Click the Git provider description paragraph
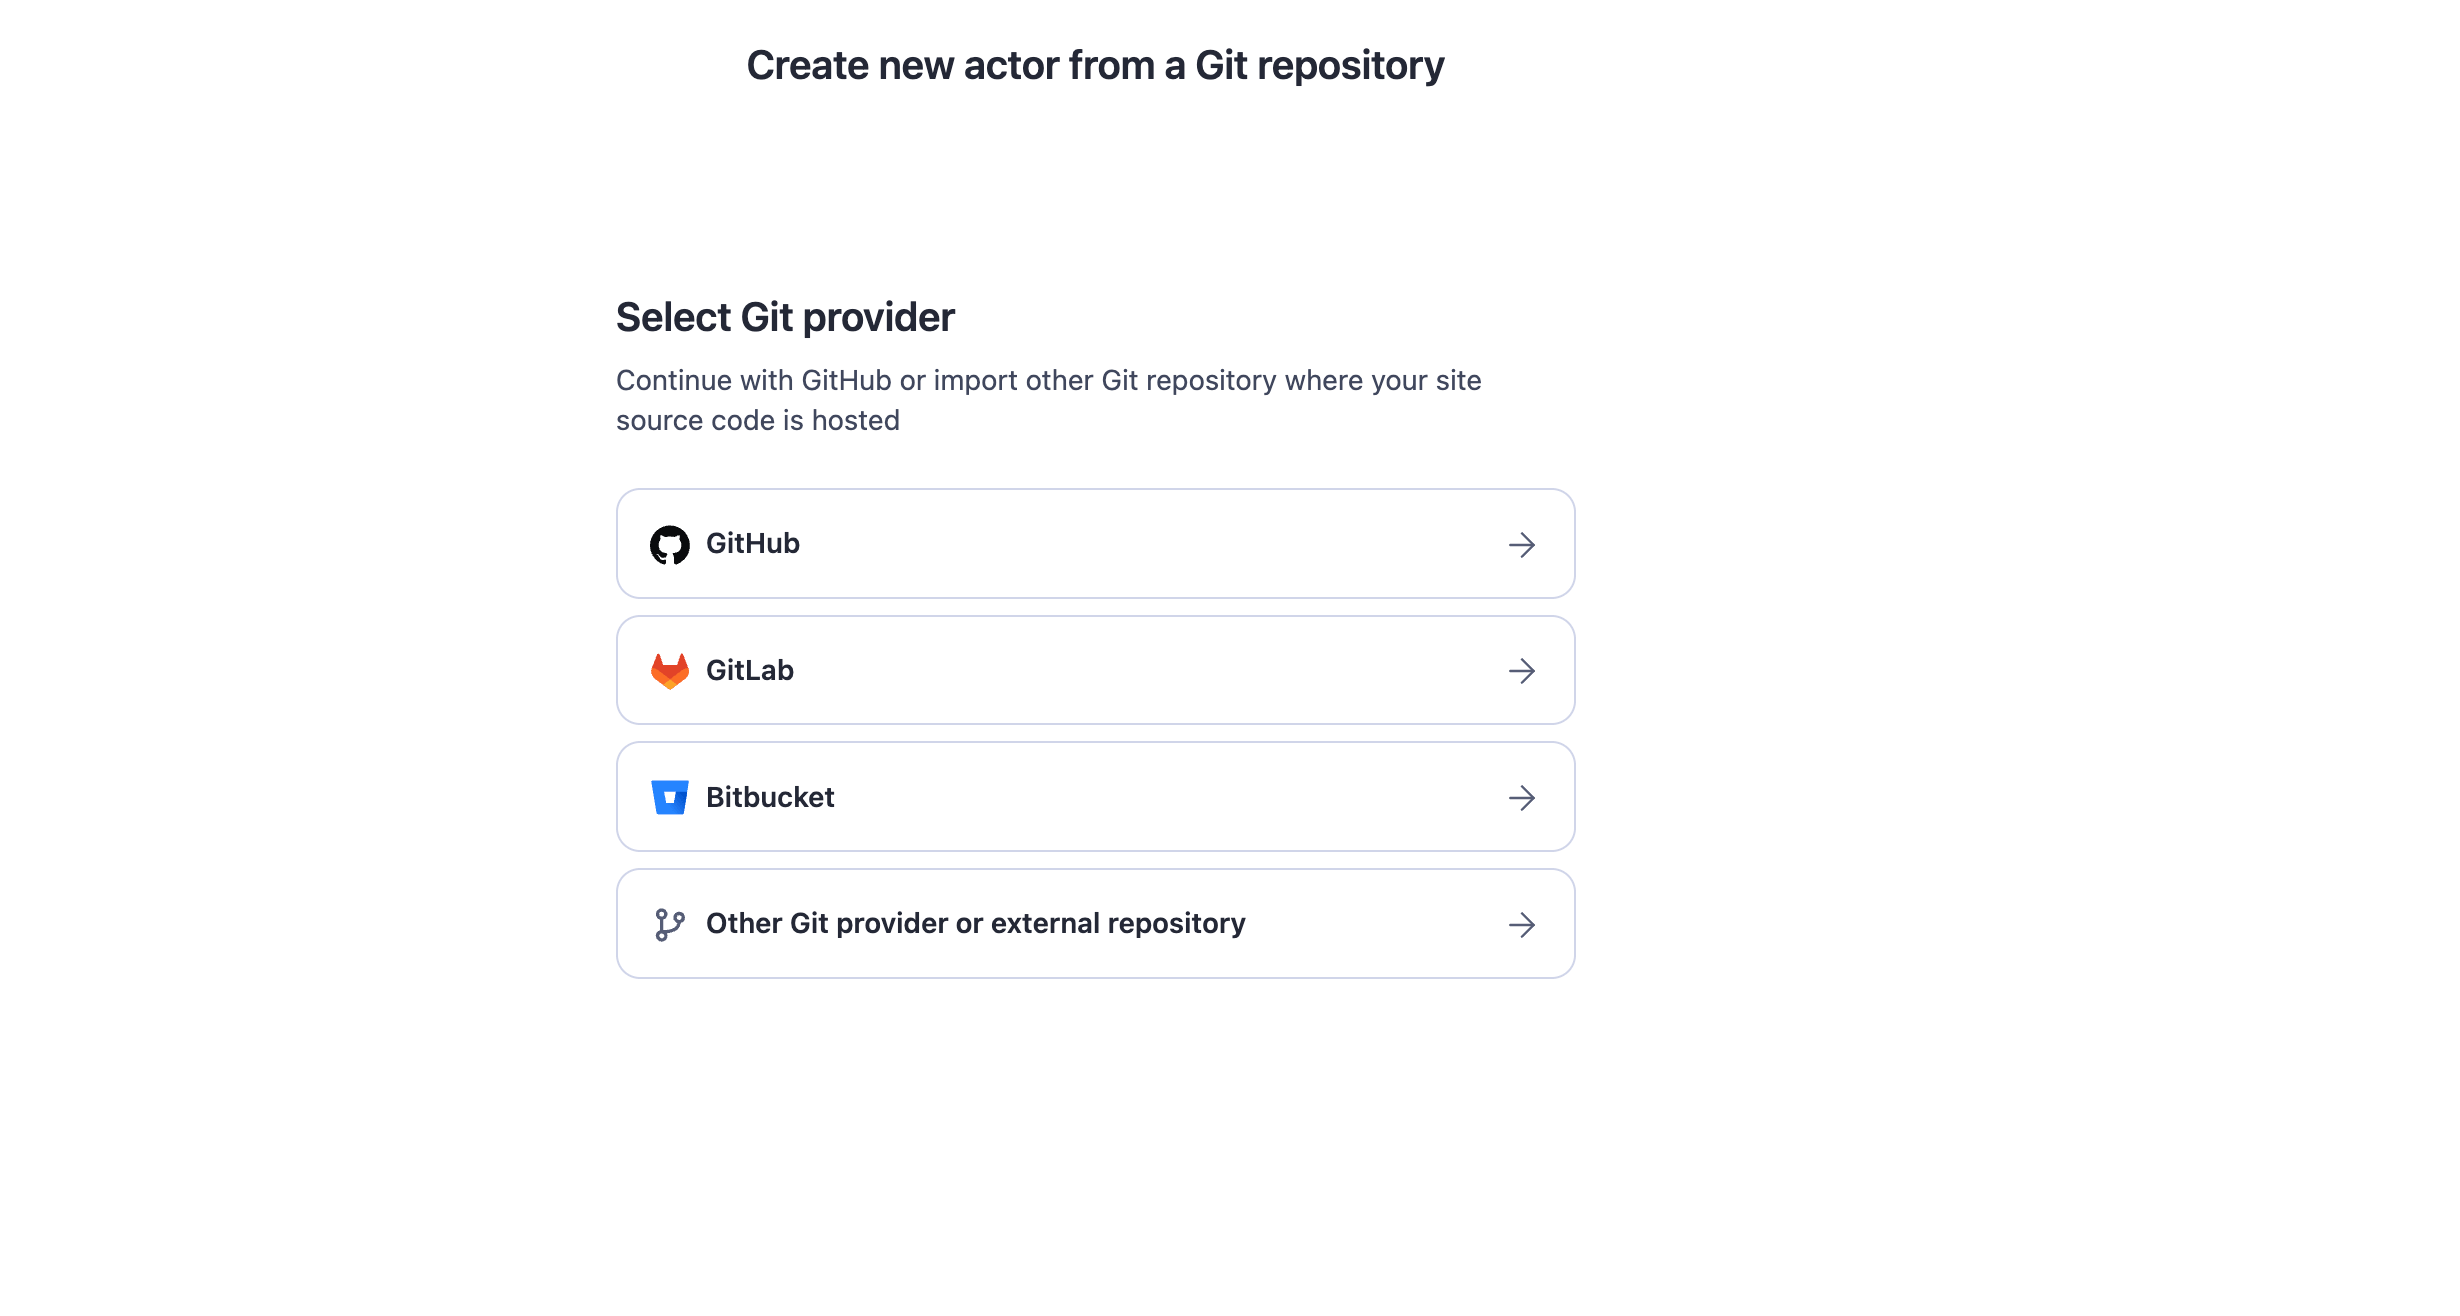 (x=1049, y=399)
